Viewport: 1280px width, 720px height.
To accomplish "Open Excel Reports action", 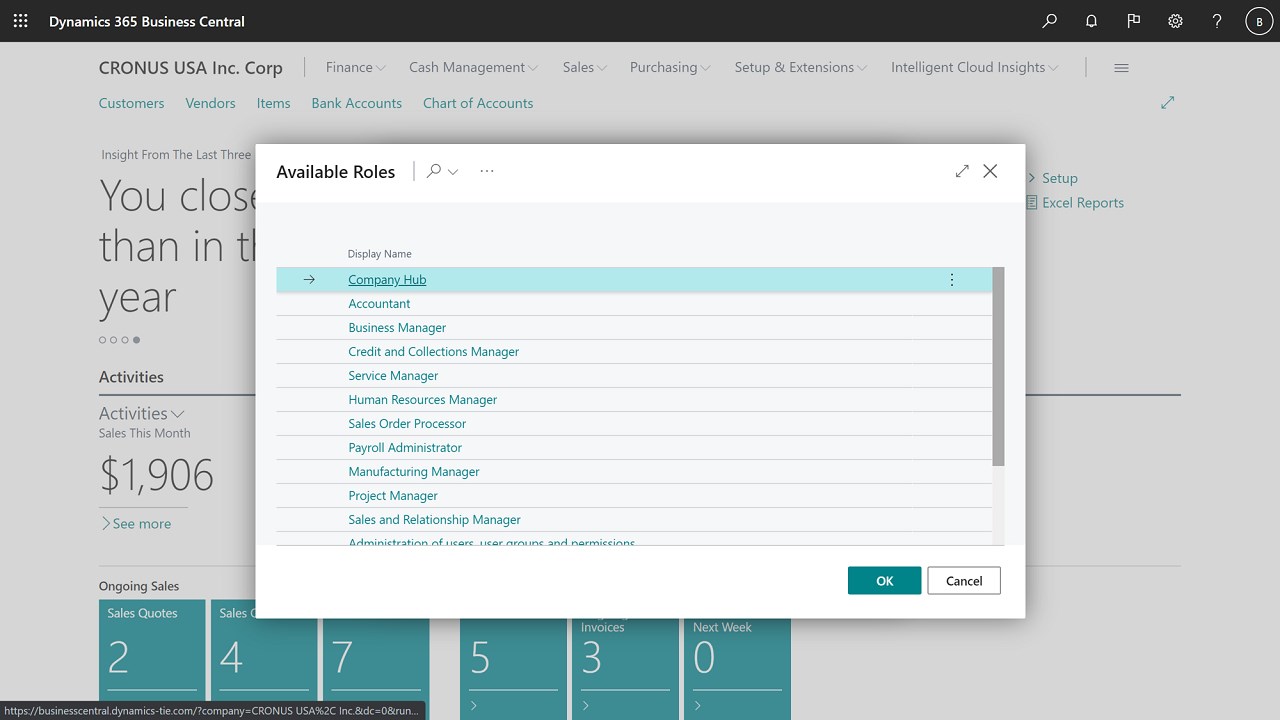I will (x=1075, y=203).
